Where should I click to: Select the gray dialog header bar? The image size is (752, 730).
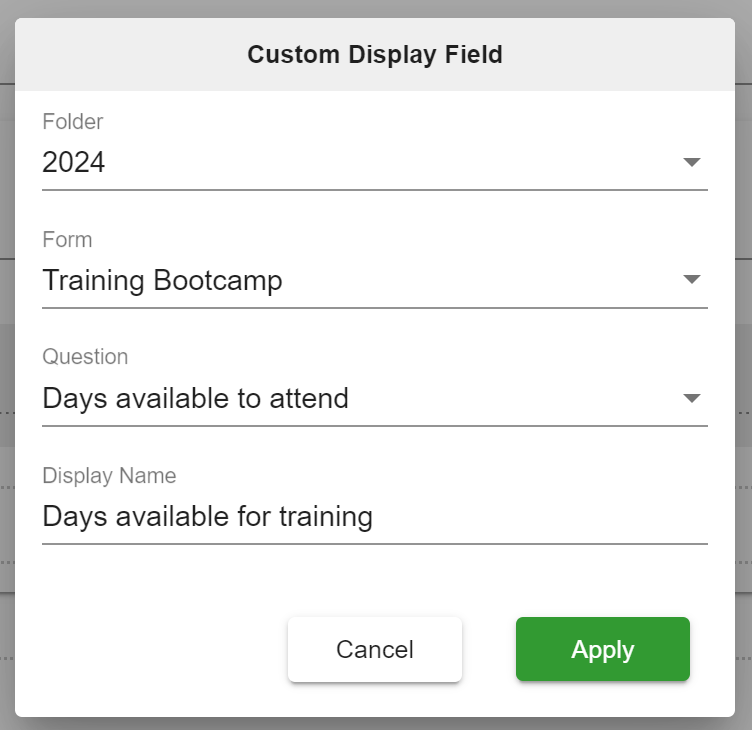click(x=375, y=54)
